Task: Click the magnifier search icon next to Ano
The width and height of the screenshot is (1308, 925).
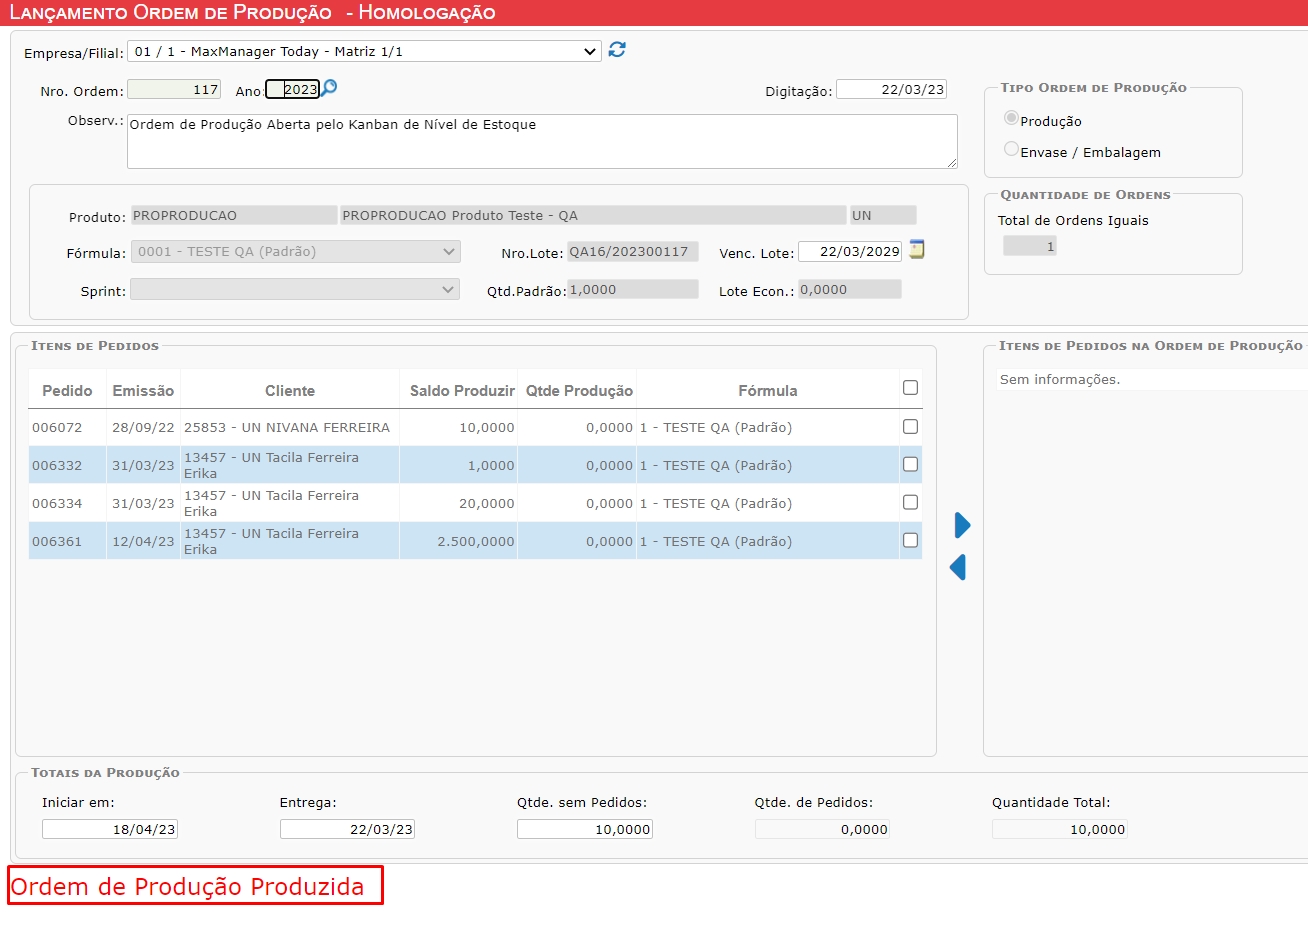Action: [x=329, y=88]
